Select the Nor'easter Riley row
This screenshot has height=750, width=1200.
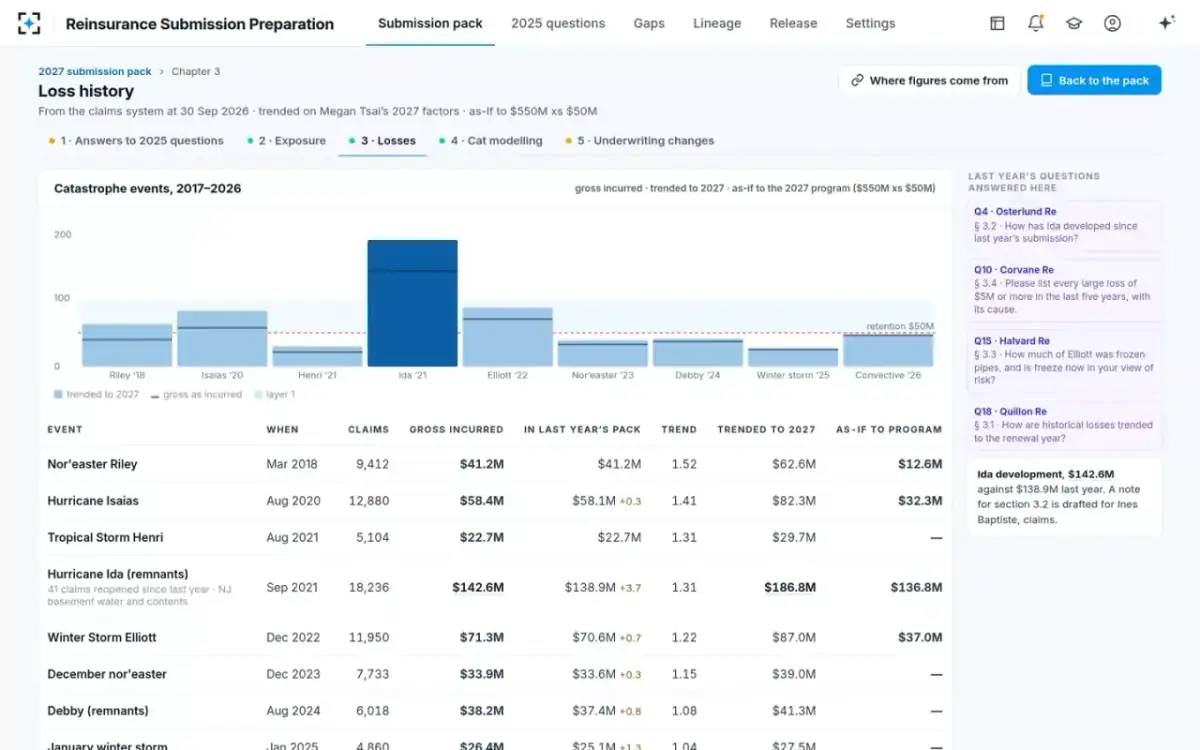[x=495, y=464]
